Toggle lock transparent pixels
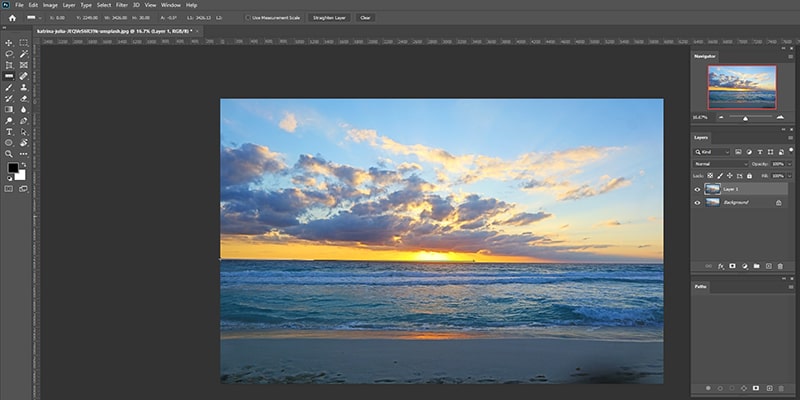Screen dimensions: 800x400 click(710, 176)
